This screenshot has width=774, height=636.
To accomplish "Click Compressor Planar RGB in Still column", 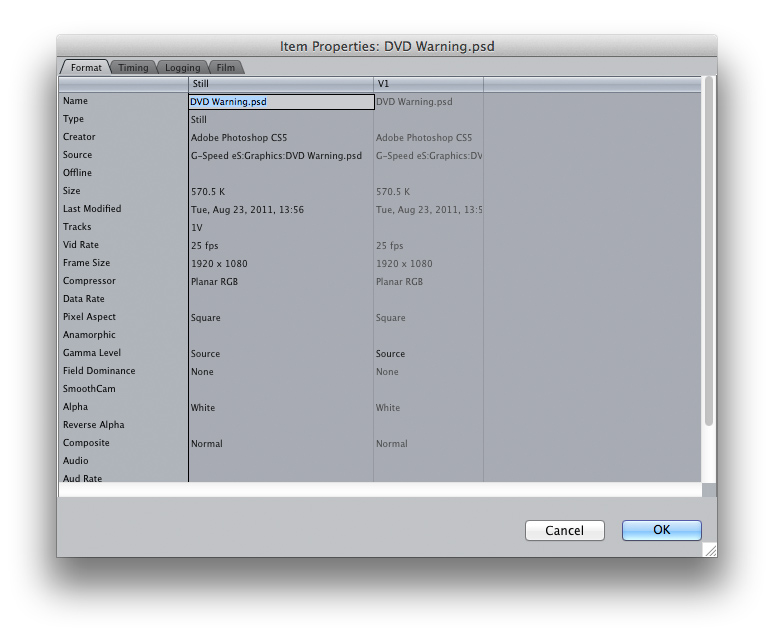I will point(214,281).
